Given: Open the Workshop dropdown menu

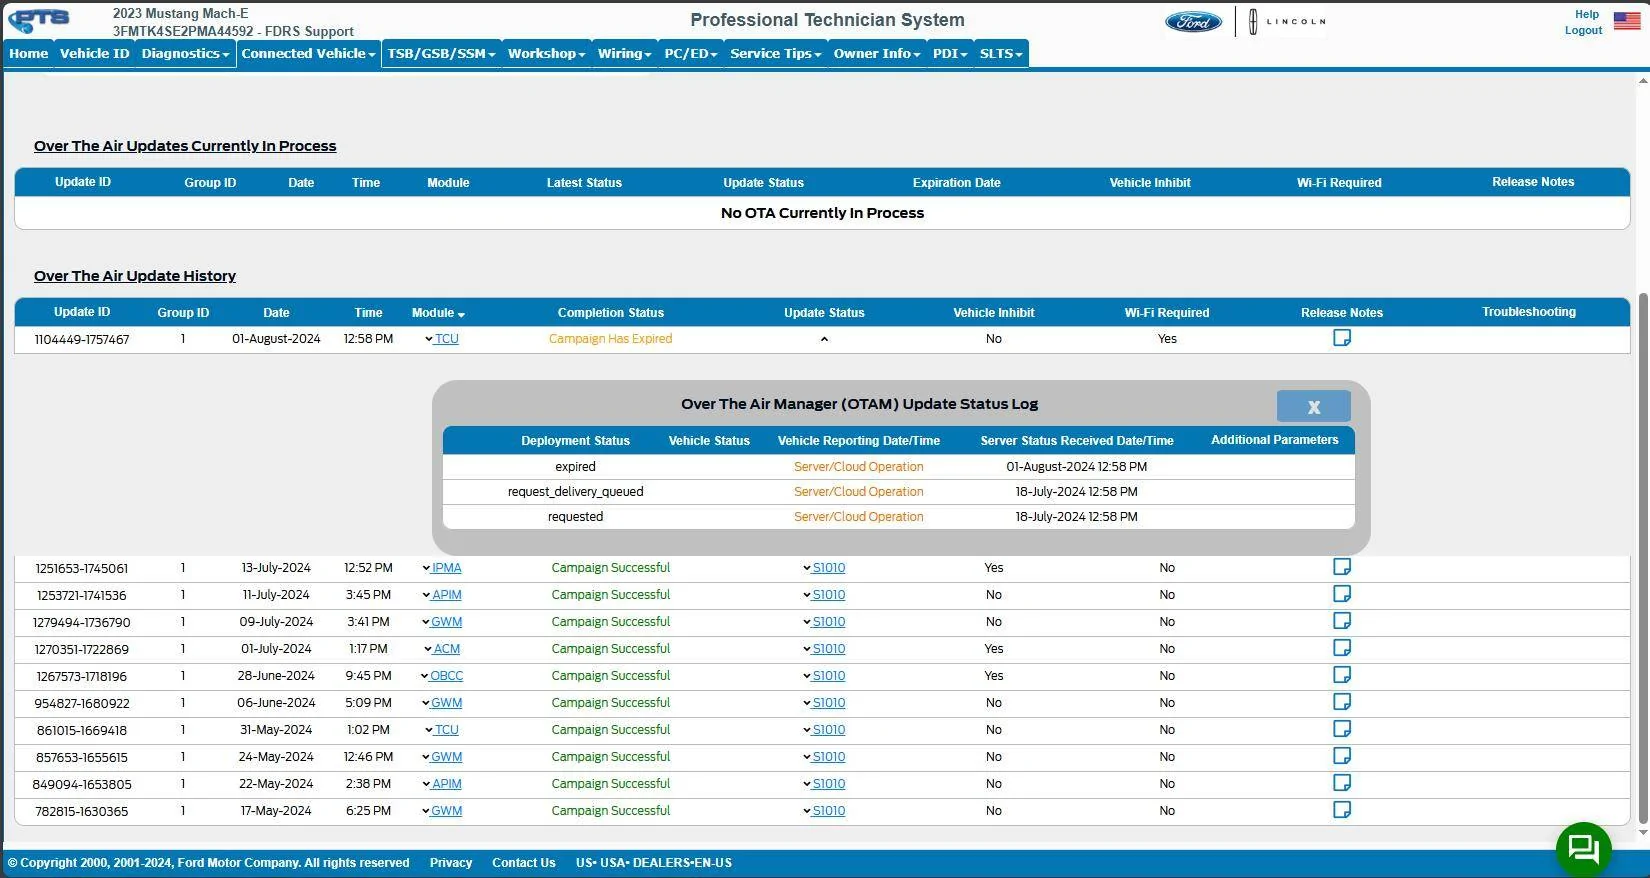Looking at the screenshot, I should pos(546,54).
